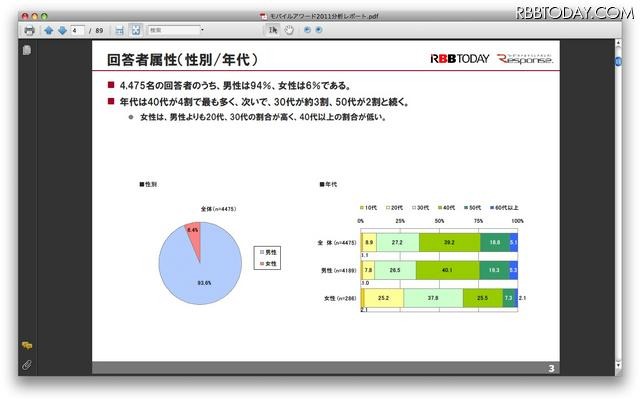Click the 20代 legend entry

click(394, 208)
